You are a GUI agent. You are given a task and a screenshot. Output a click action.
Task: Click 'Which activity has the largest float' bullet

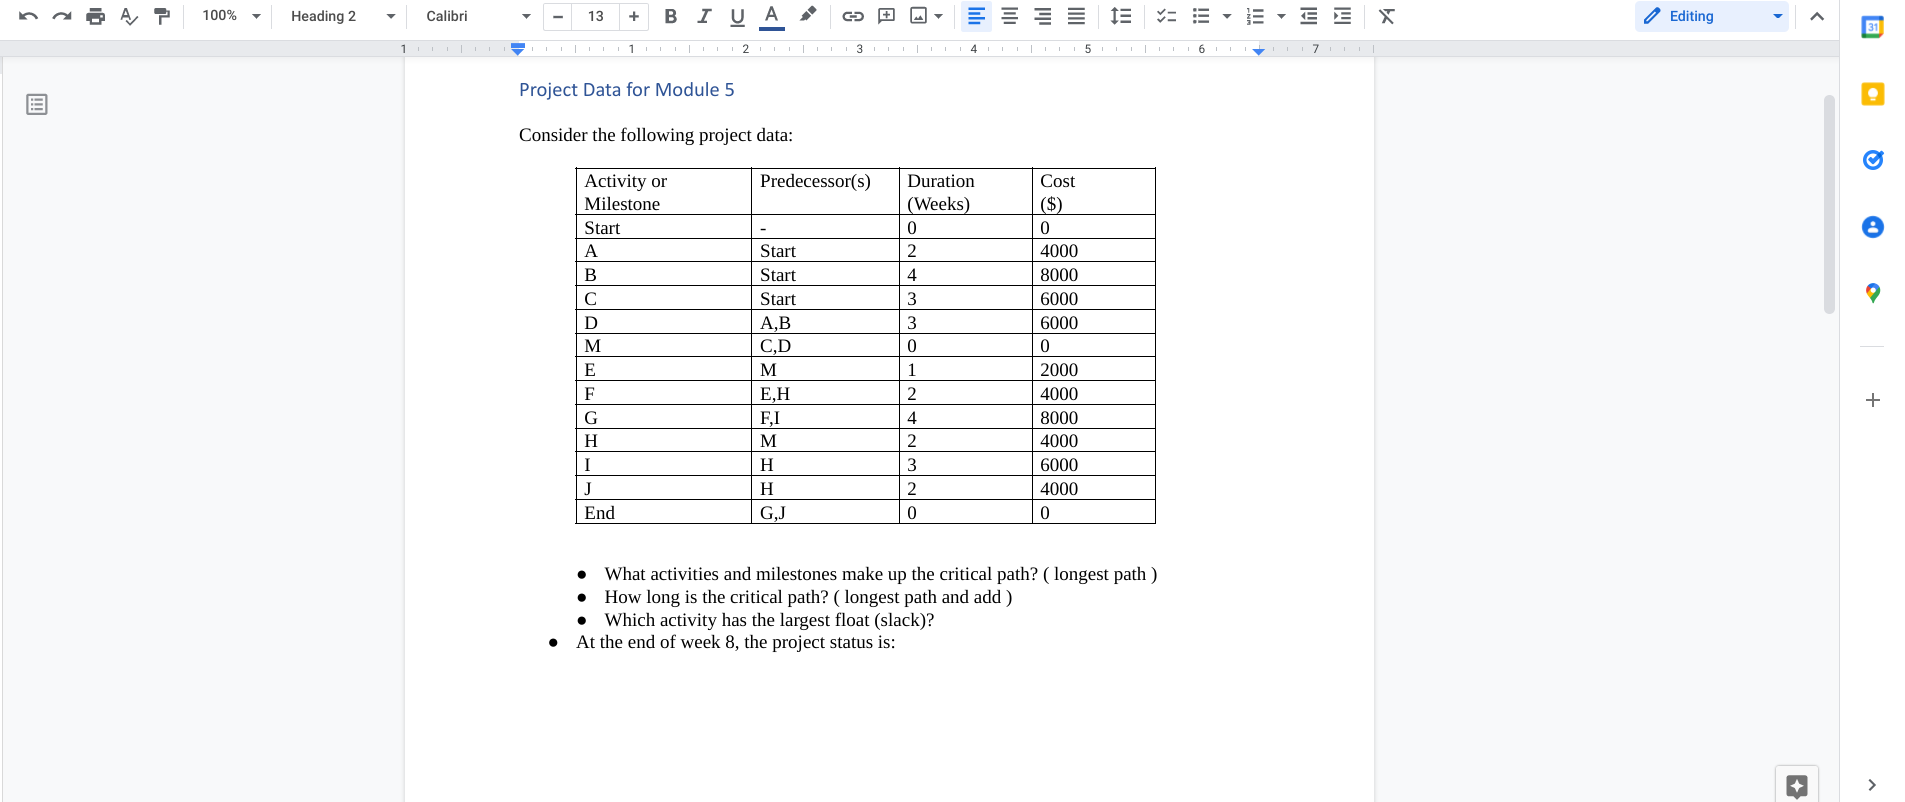pyautogui.click(x=770, y=620)
